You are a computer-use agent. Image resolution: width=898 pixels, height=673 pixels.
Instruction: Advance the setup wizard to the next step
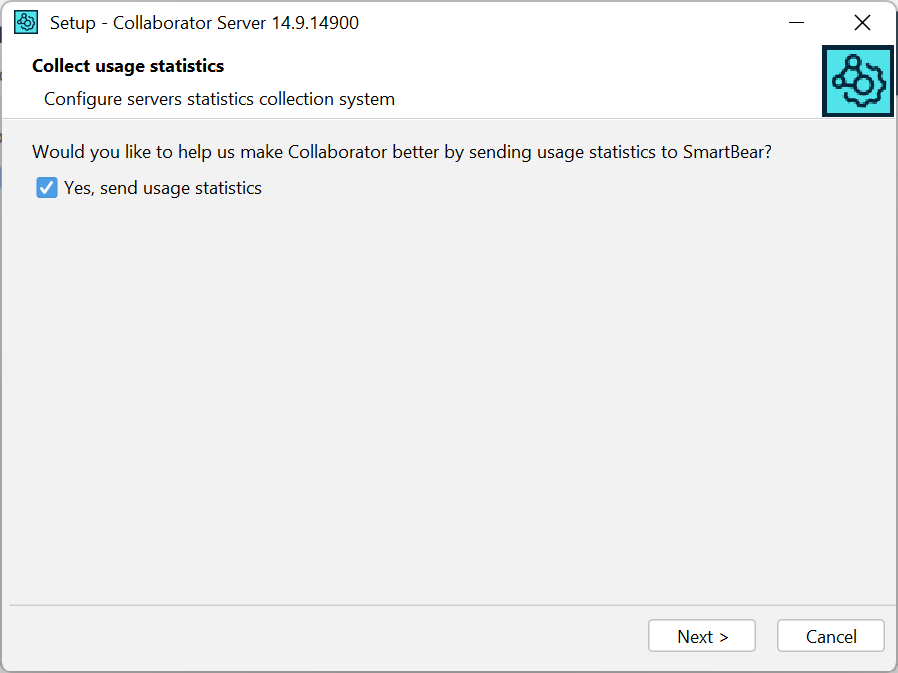(x=701, y=635)
